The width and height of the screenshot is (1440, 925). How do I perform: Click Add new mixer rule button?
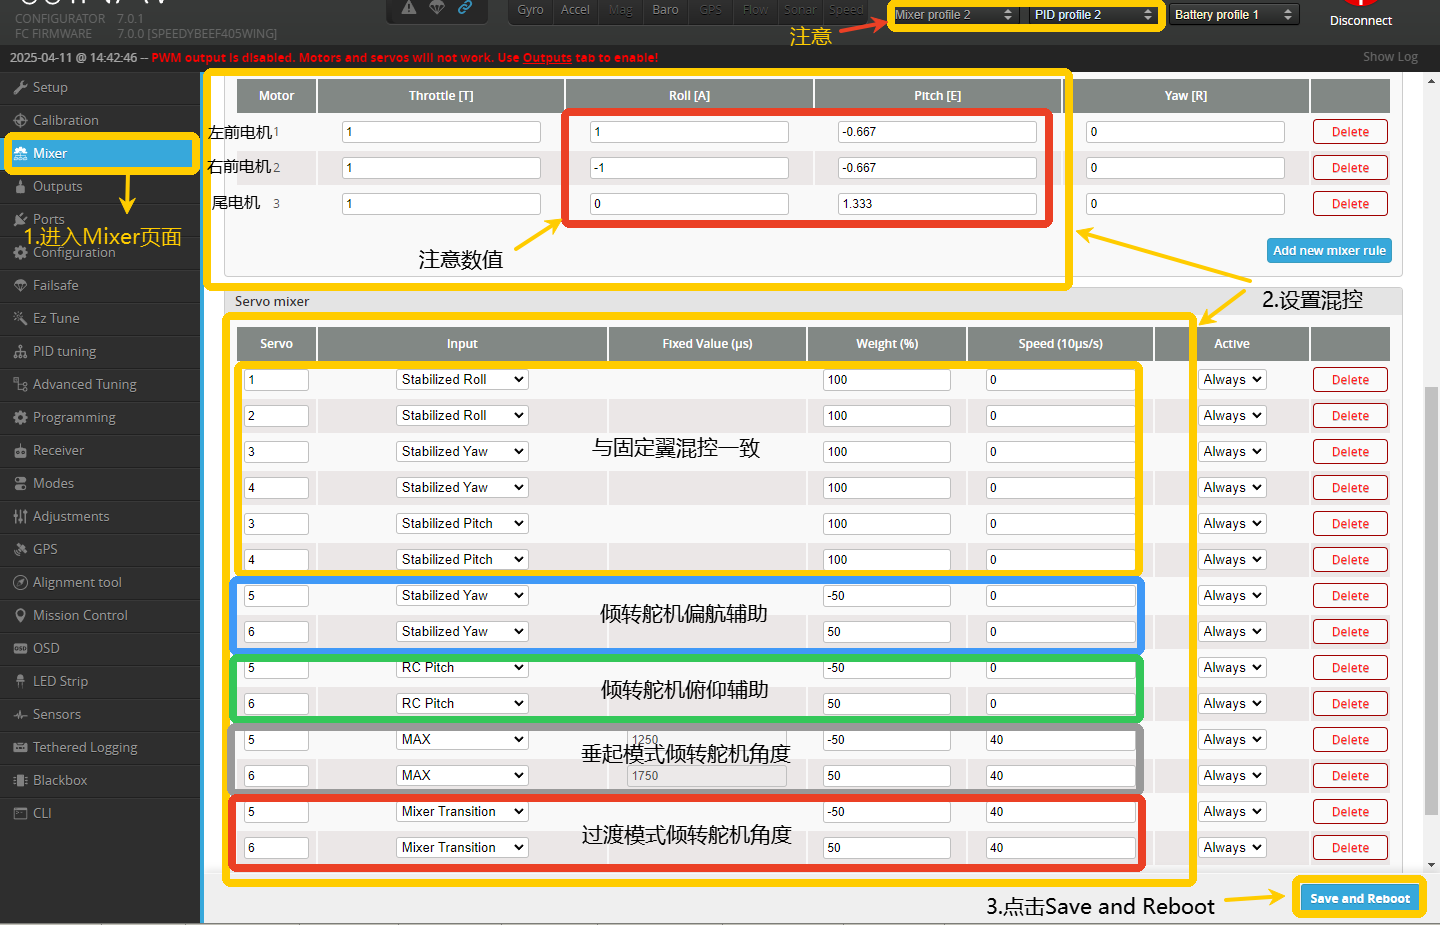[x=1329, y=251]
